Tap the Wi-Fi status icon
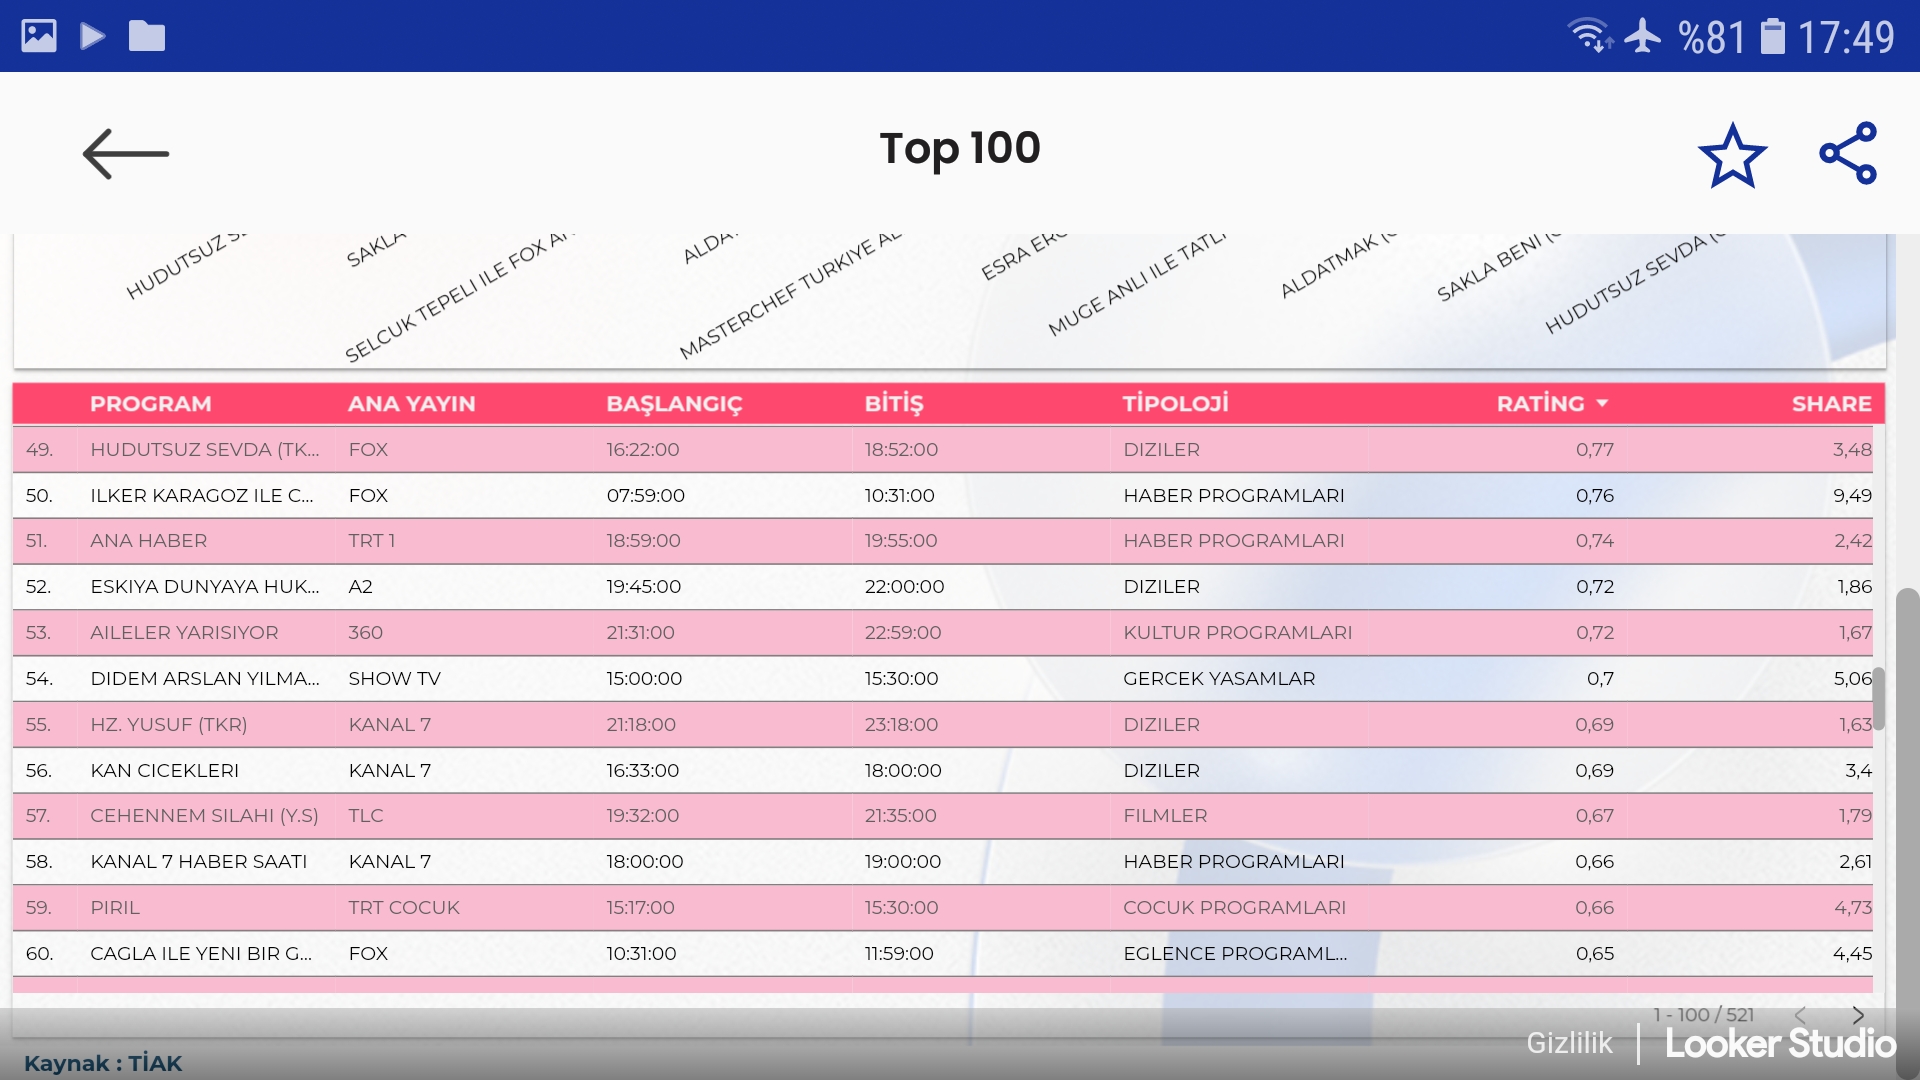This screenshot has width=1920, height=1080. (1588, 36)
